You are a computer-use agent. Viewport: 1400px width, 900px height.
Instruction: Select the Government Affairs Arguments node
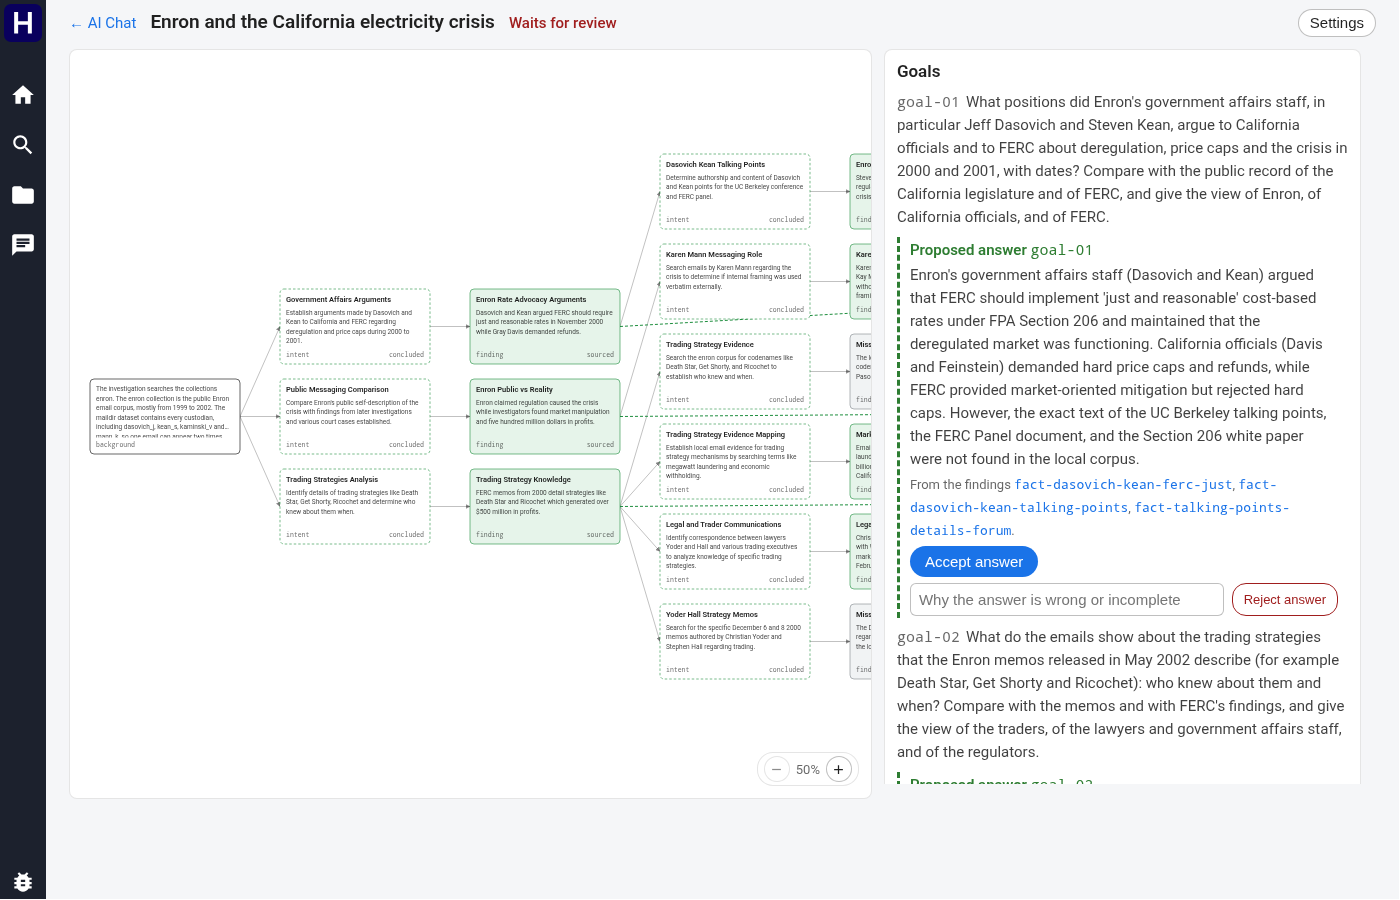coord(355,327)
